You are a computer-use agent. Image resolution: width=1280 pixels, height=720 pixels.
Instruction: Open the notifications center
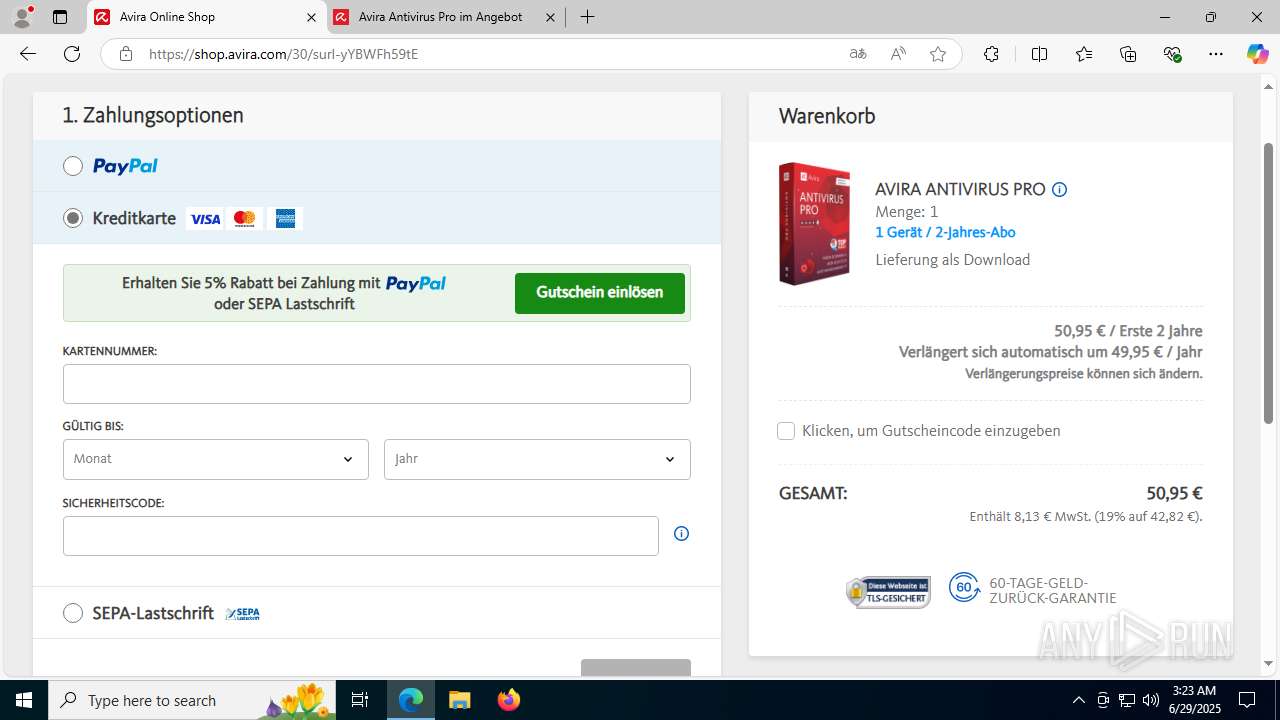point(1247,700)
